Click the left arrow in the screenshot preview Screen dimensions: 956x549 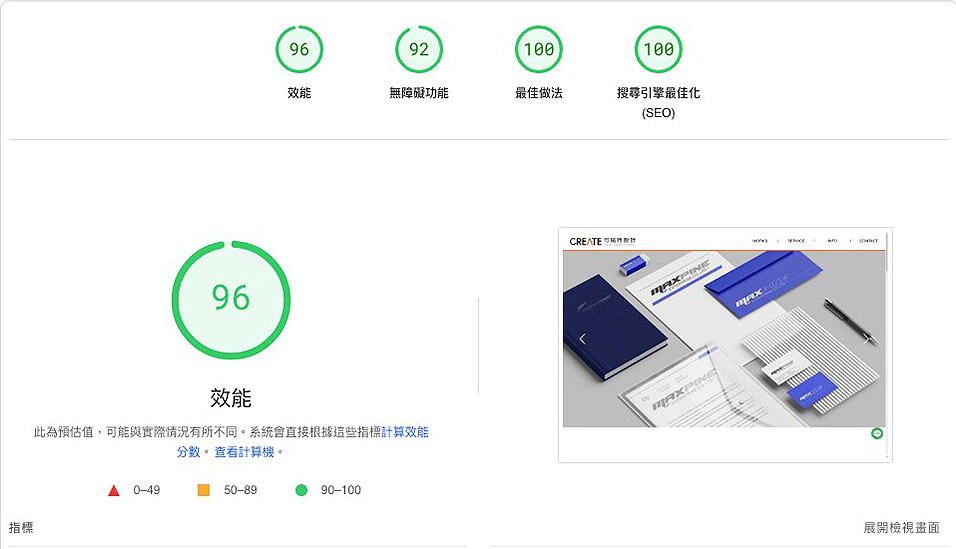click(583, 339)
